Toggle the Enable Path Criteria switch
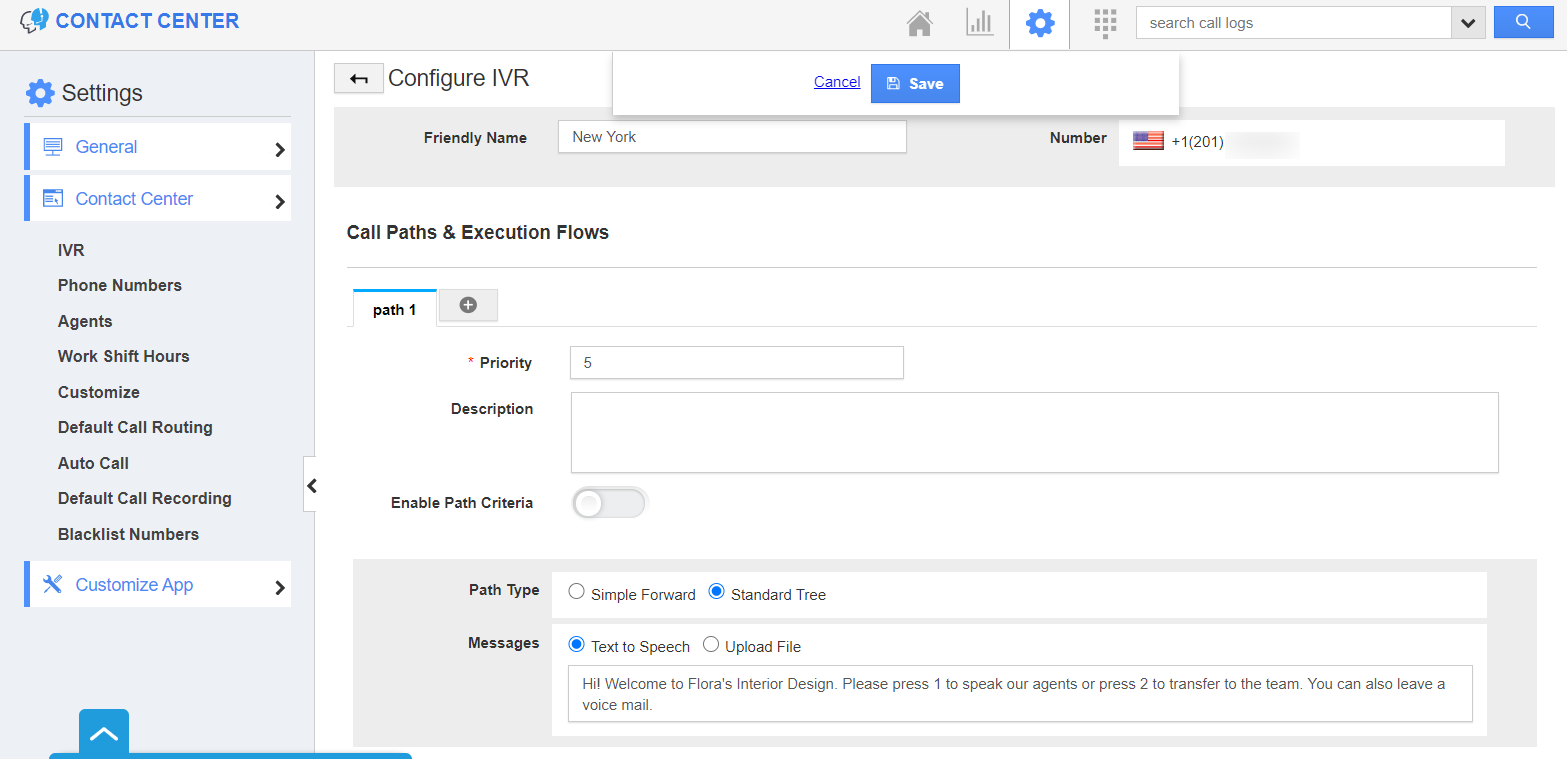 pos(609,503)
